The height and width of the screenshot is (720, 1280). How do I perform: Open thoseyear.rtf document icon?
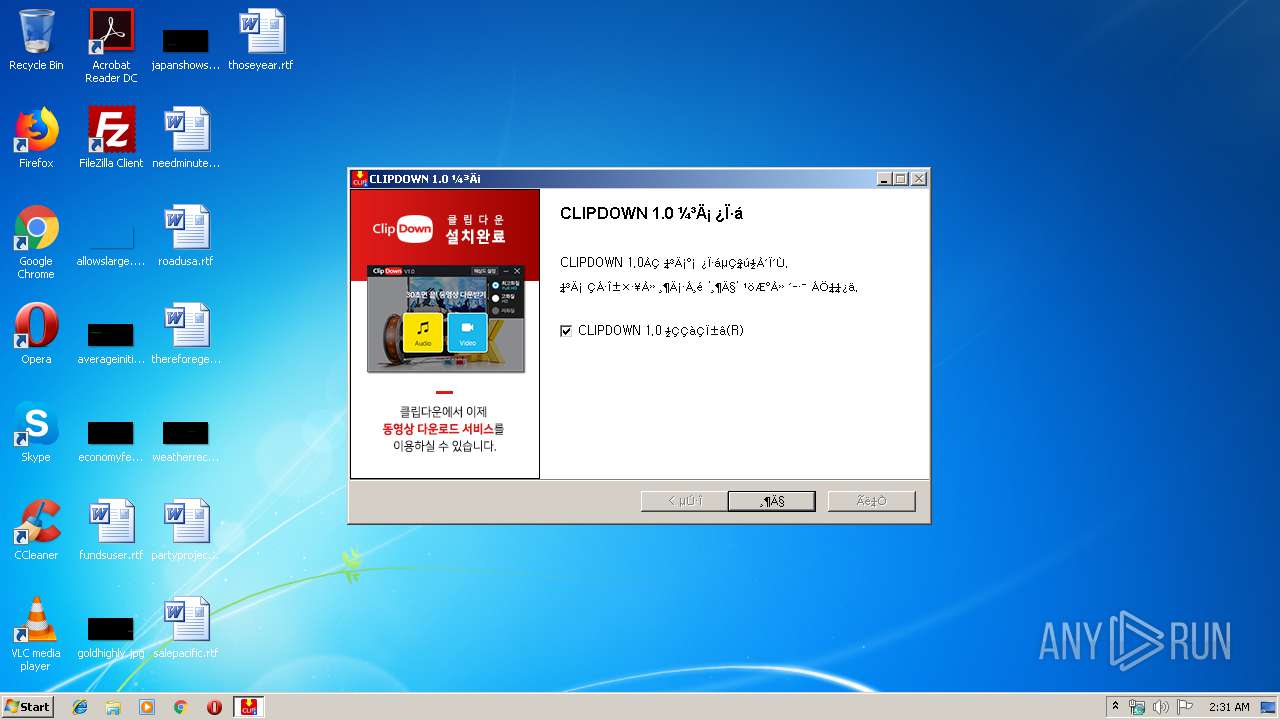tap(261, 40)
